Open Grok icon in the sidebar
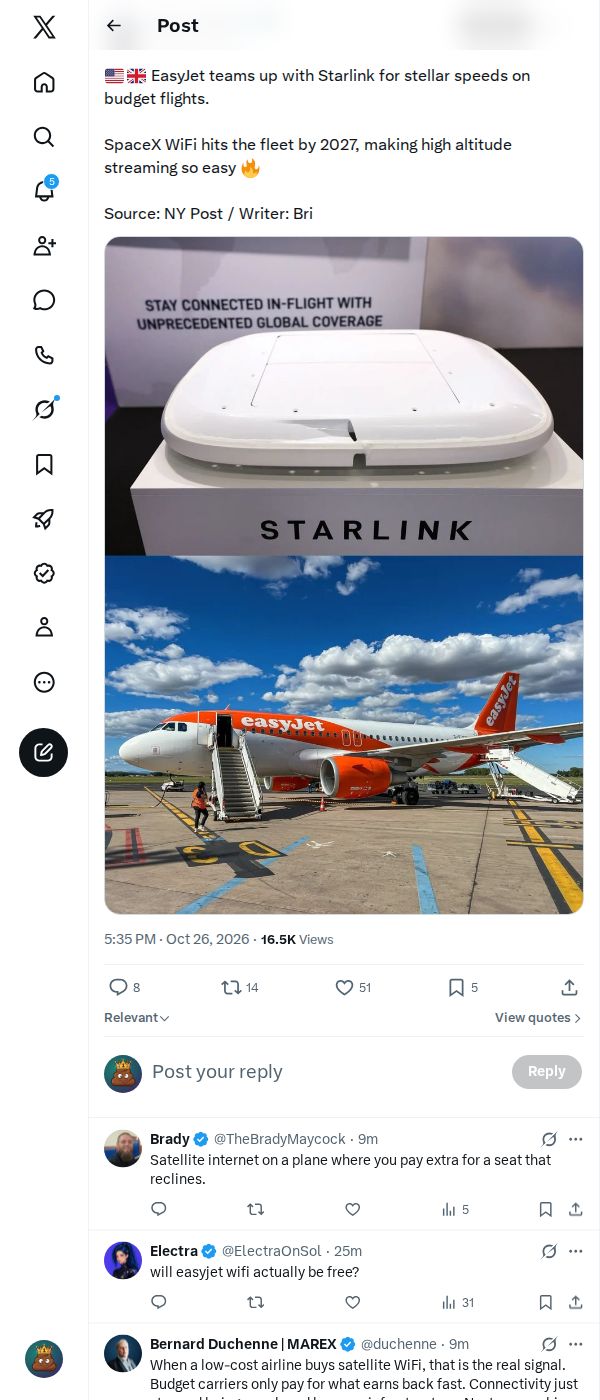The height and width of the screenshot is (1400, 600). [x=44, y=409]
